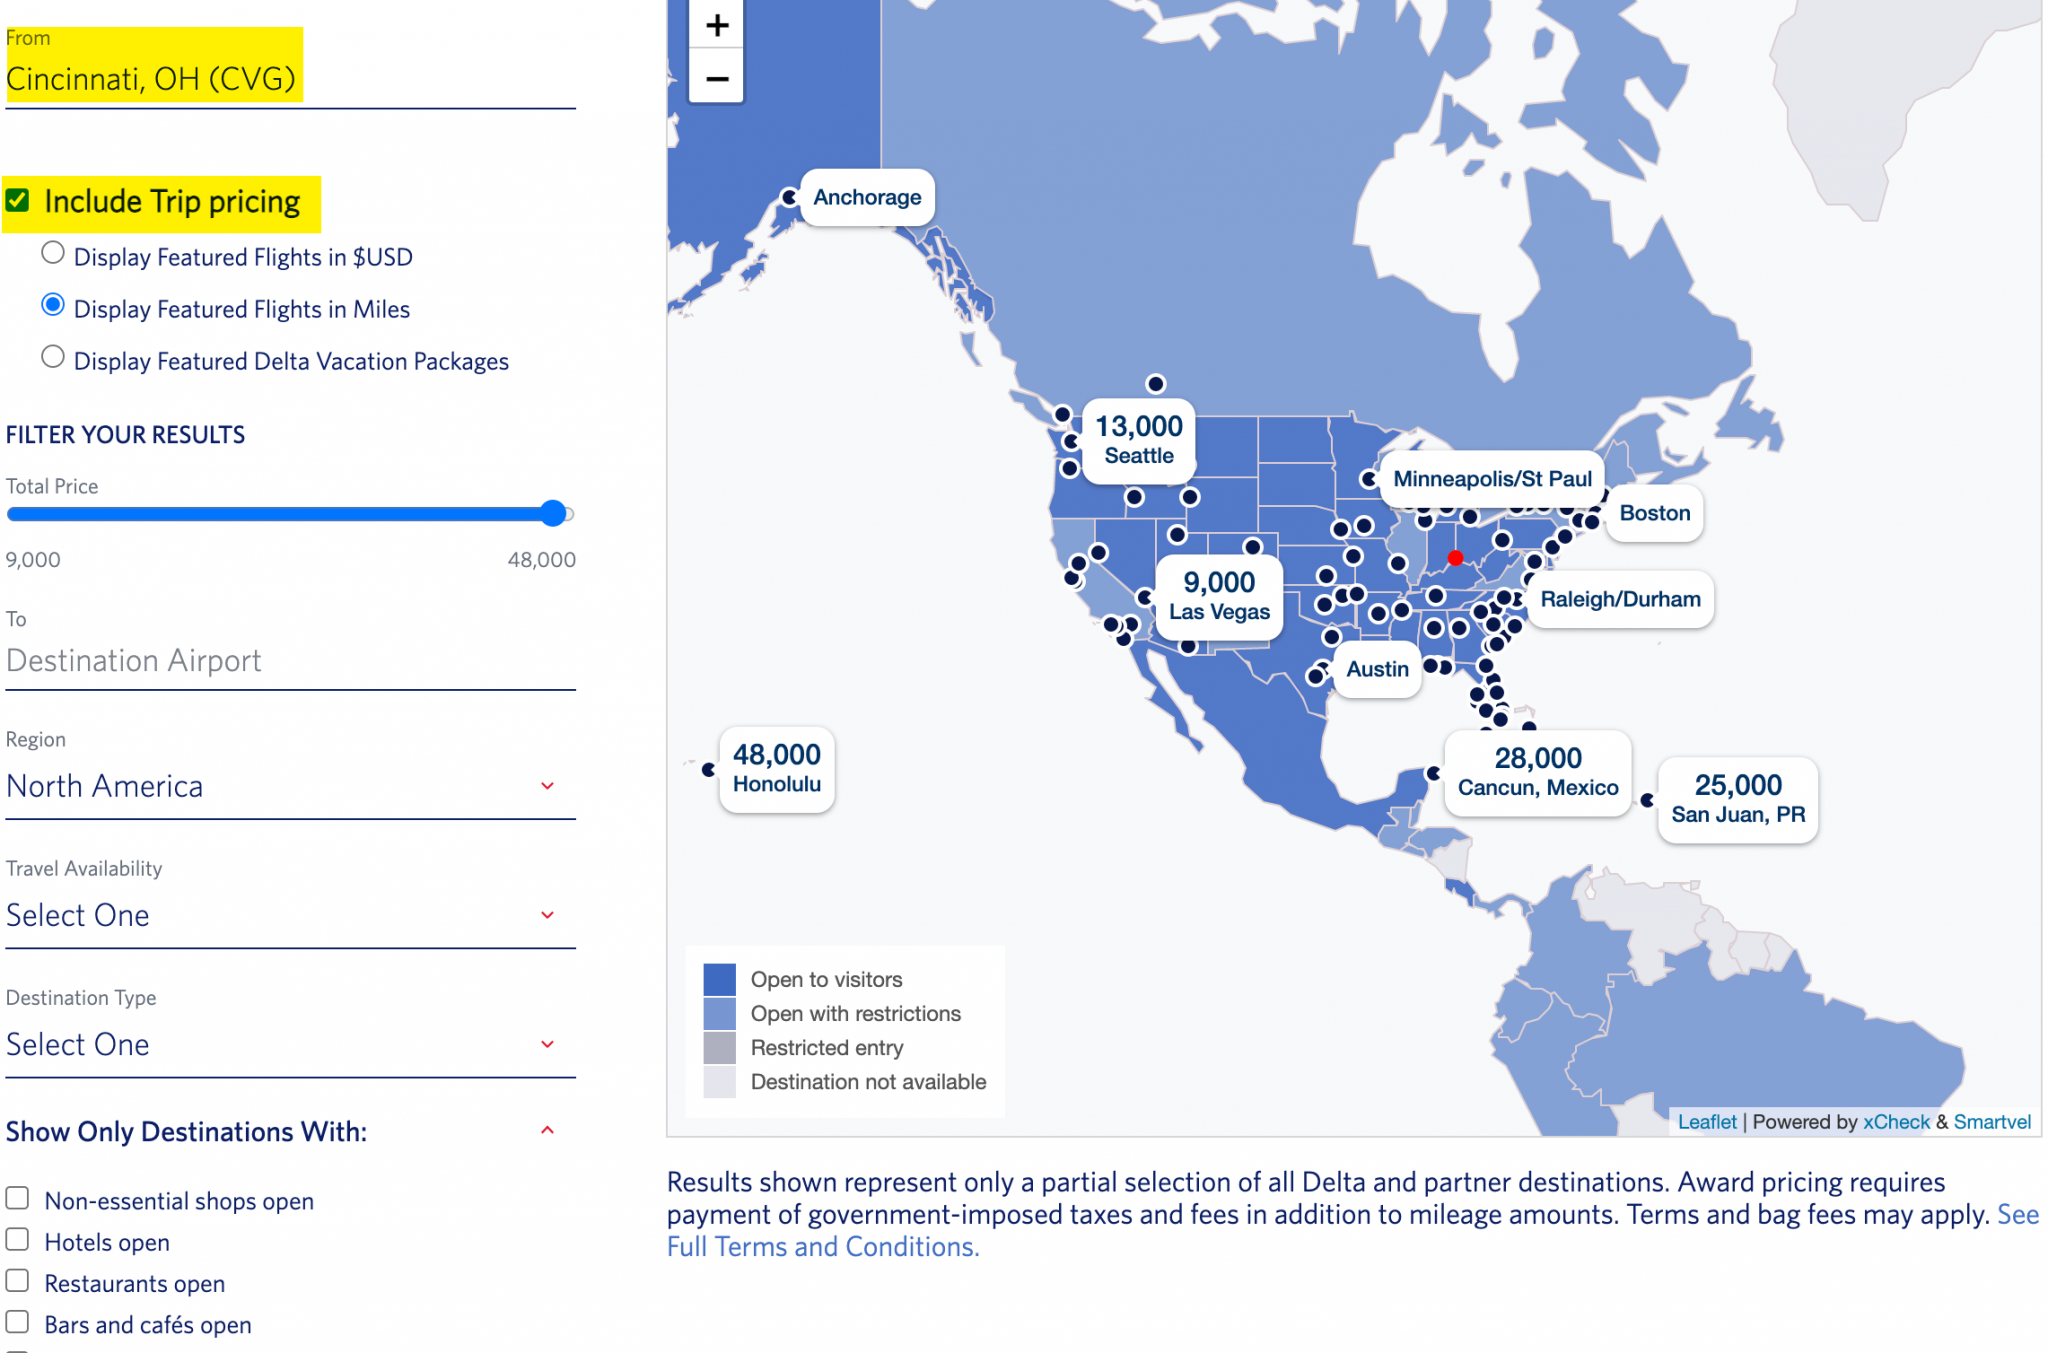
Task: Enable the Hotels open filter
Action: 16,1239
